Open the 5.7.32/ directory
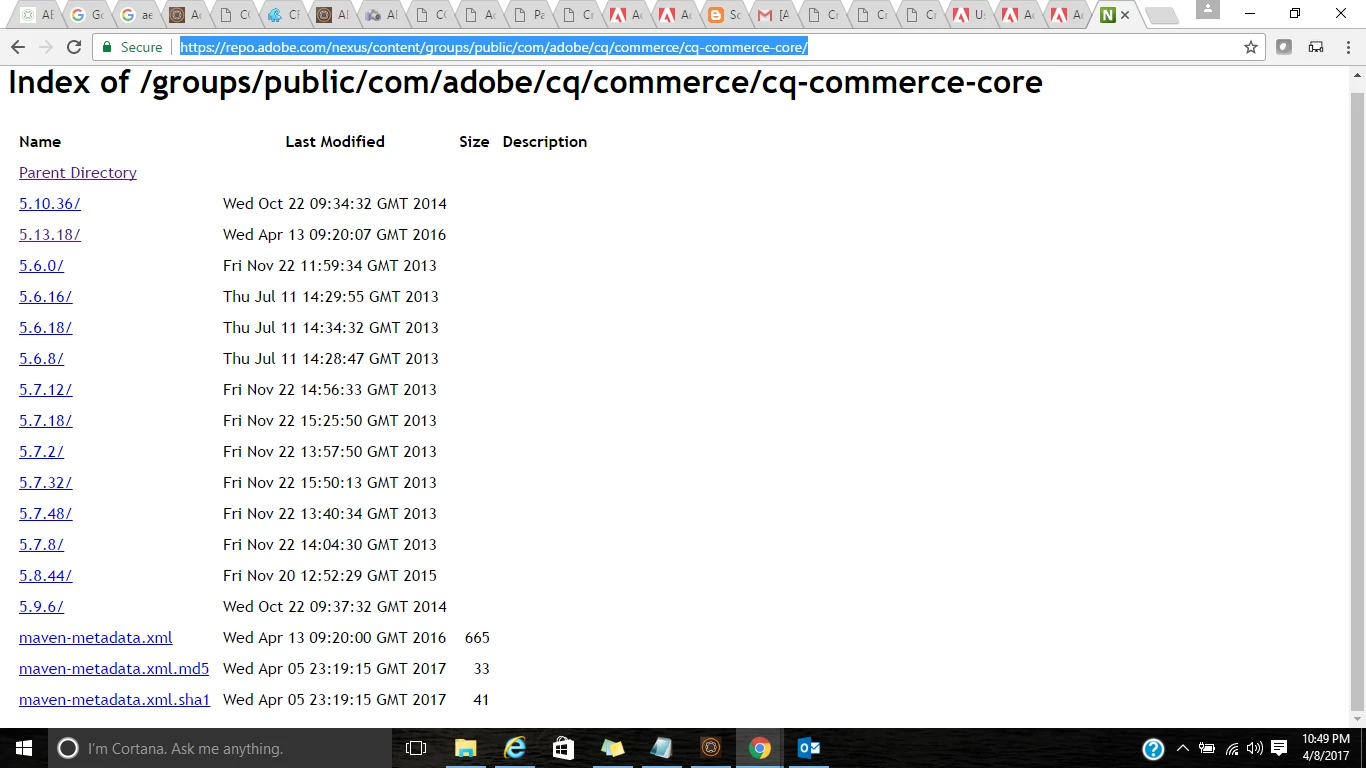 coord(46,483)
